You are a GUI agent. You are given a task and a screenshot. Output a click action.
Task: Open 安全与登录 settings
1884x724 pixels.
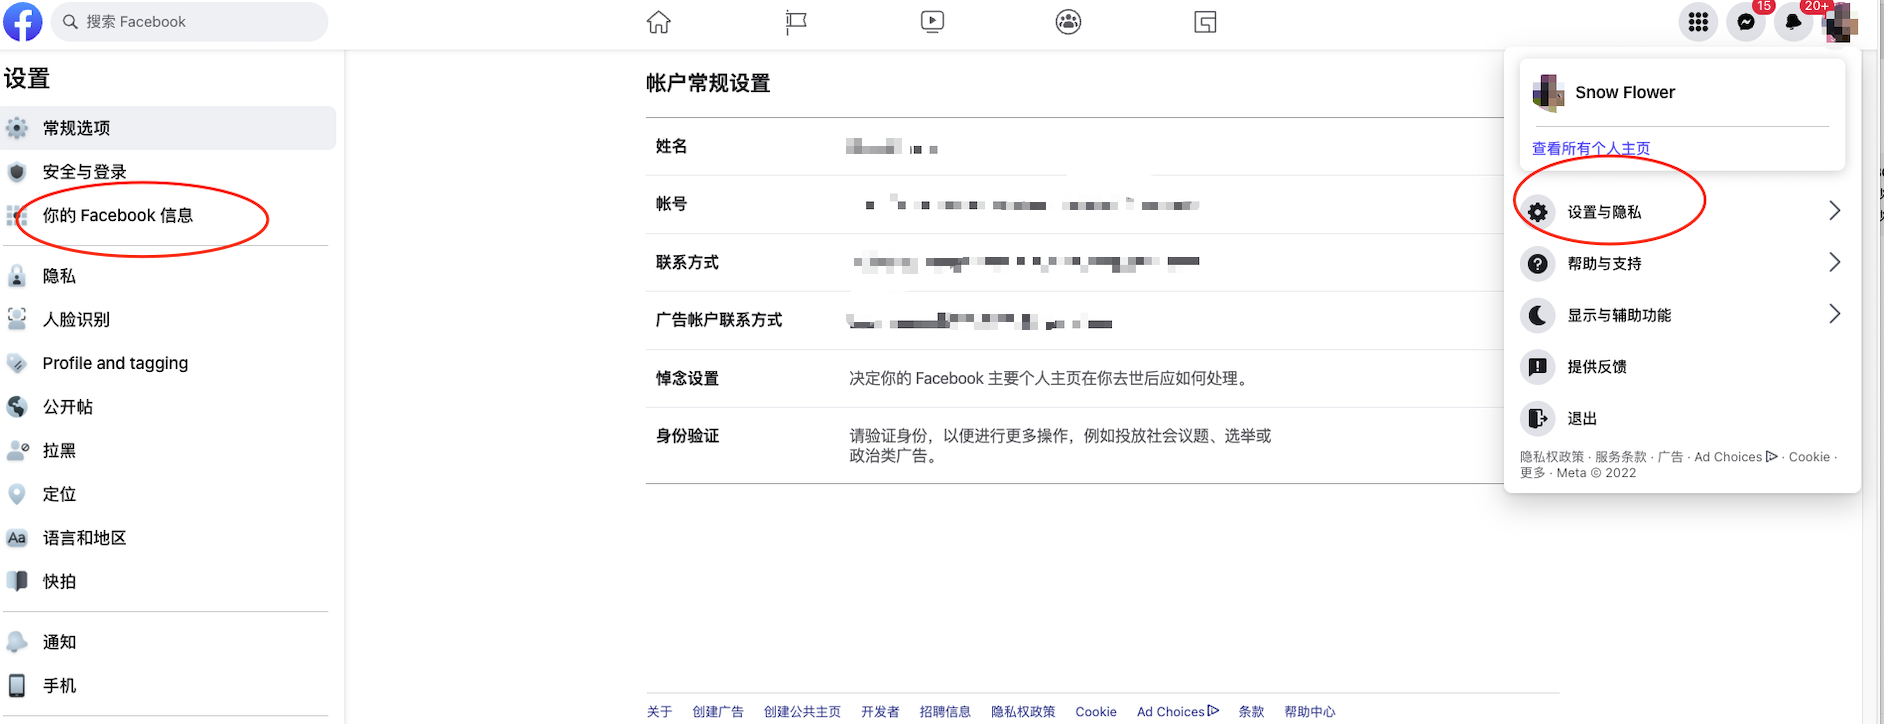click(168, 172)
